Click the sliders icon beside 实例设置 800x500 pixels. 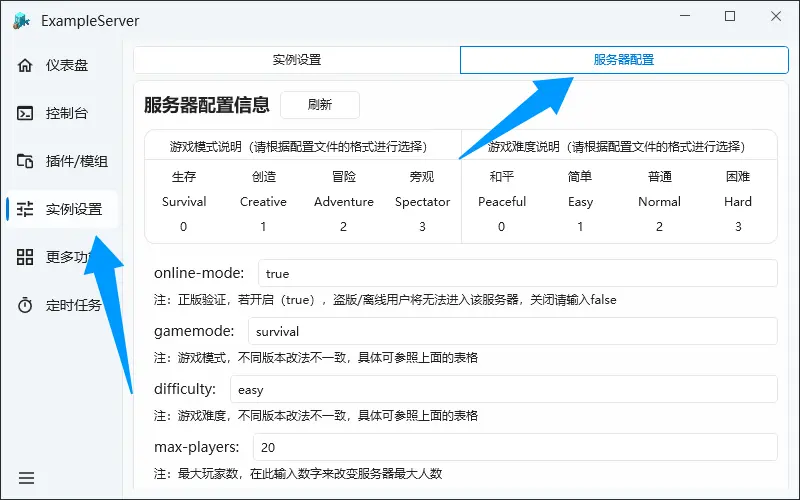(x=25, y=209)
